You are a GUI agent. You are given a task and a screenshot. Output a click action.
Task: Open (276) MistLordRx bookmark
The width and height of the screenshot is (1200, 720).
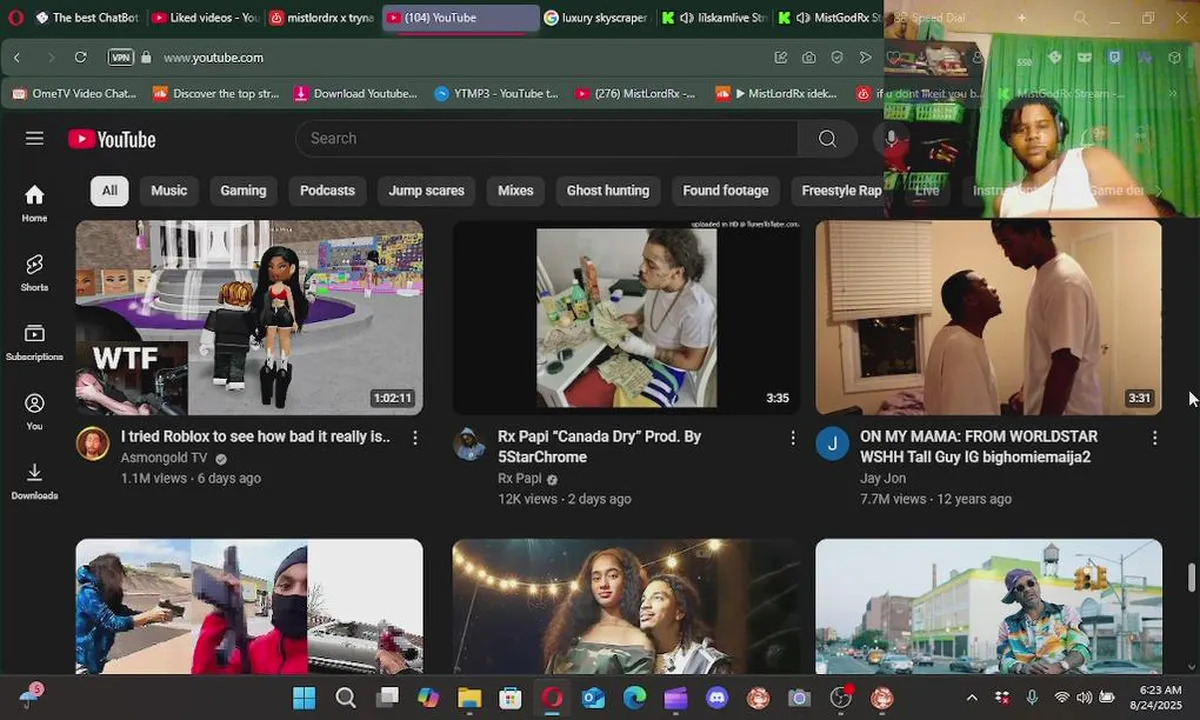point(636,94)
